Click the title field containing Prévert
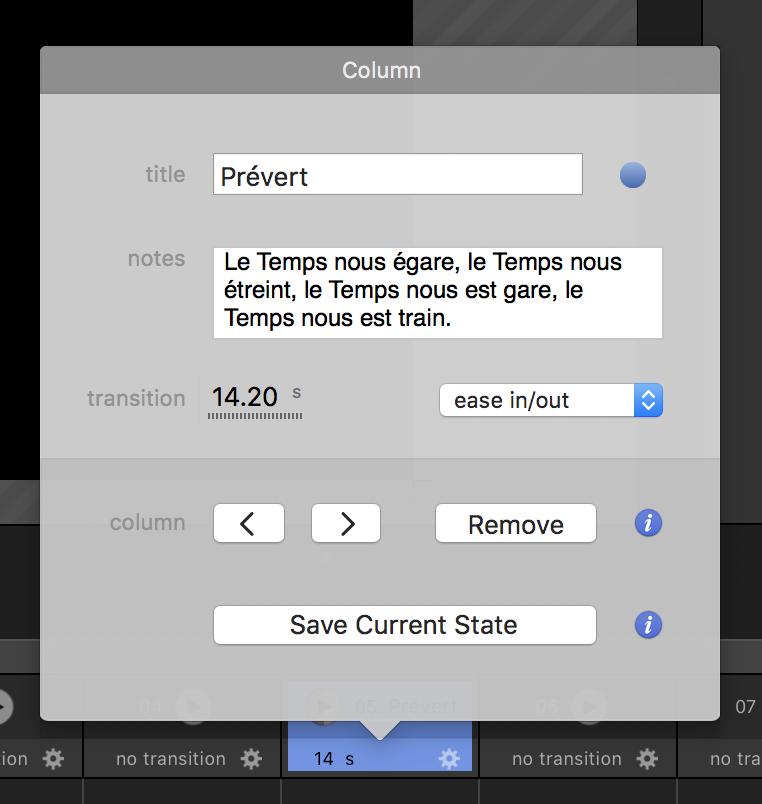 tap(397, 175)
